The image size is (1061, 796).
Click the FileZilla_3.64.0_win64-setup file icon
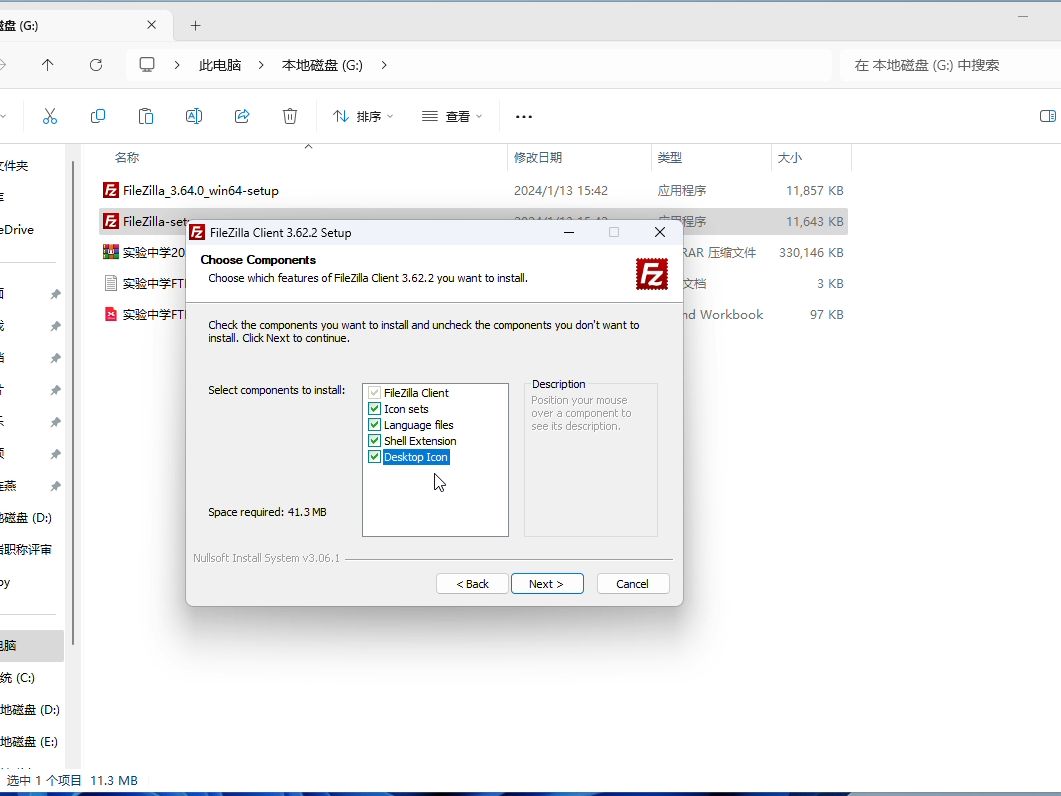click(111, 190)
